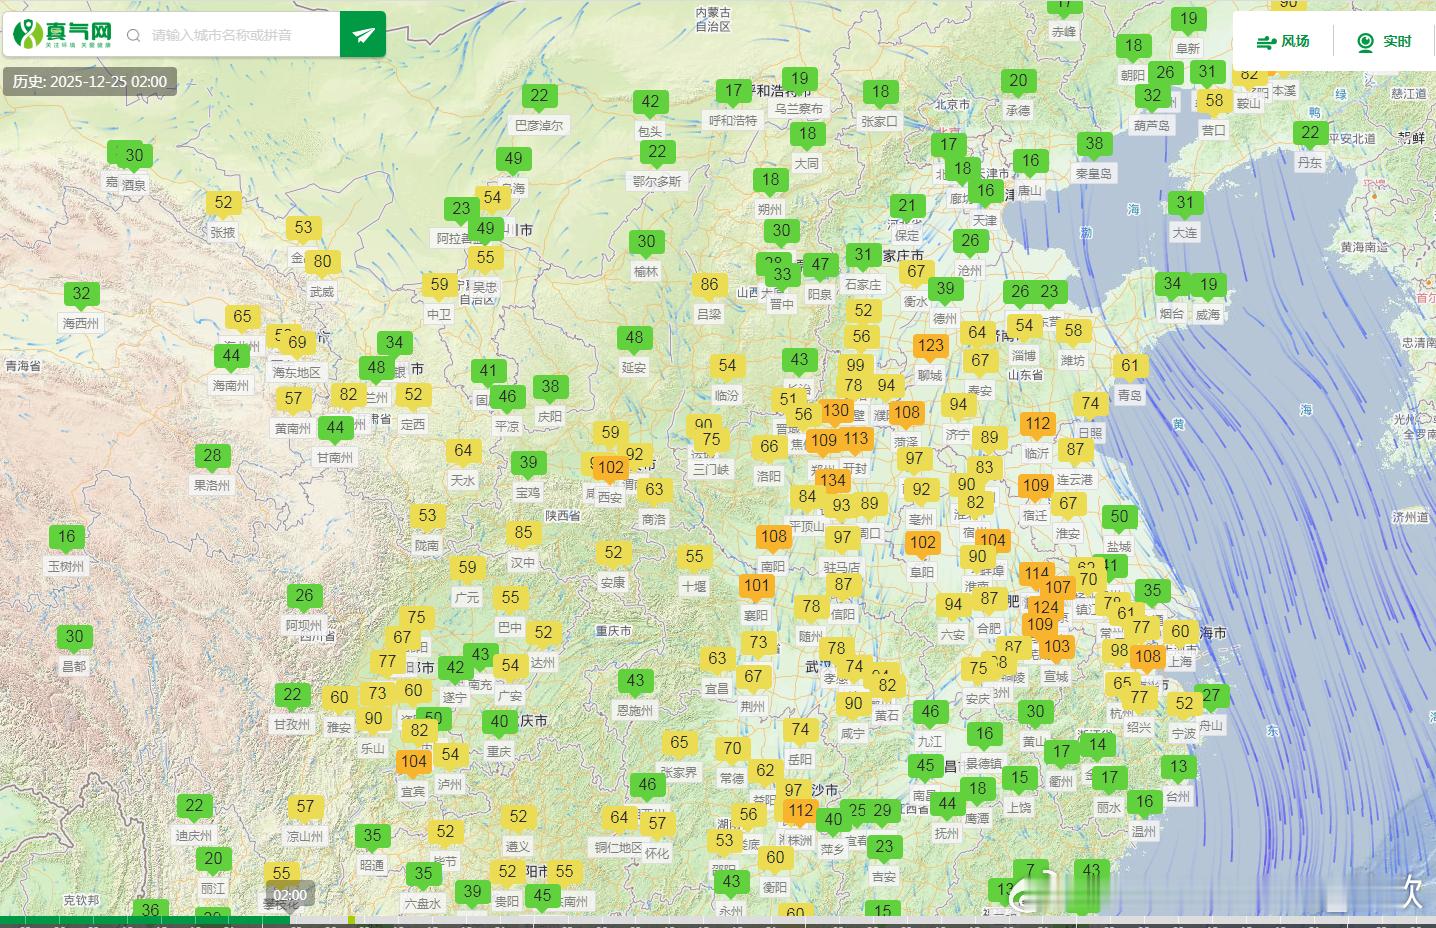Click the 台州 AQI 13 marker
1436x928 pixels.
pos(1178,768)
